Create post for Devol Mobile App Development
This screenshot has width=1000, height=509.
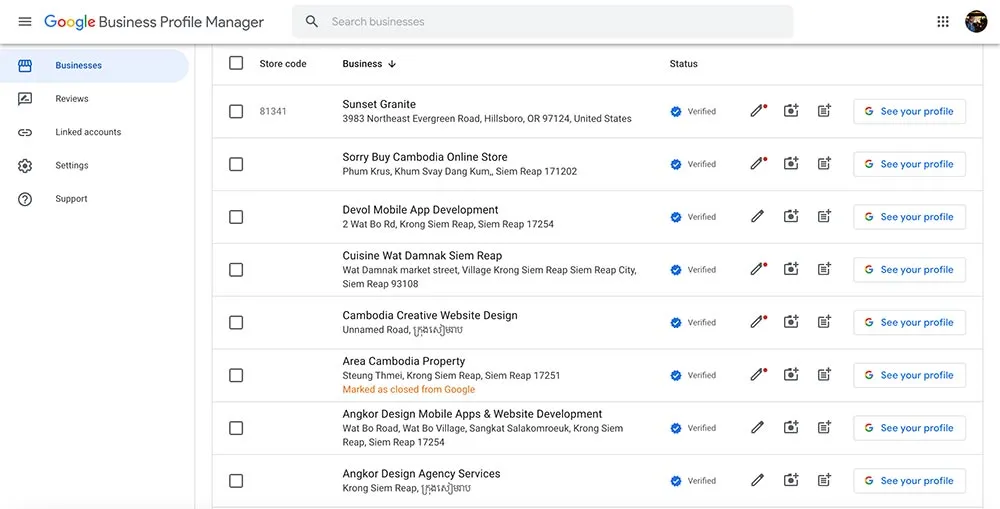coord(824,217)
